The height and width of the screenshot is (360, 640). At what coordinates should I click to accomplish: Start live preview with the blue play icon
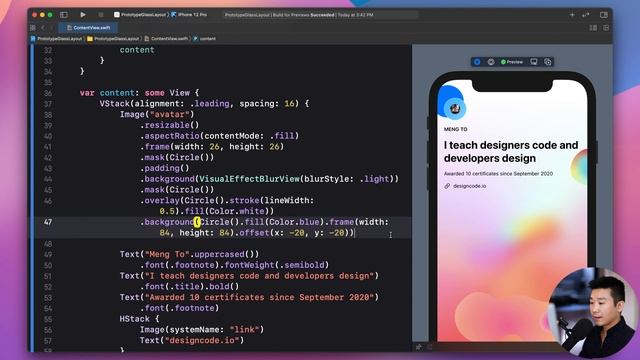[477, 62]
